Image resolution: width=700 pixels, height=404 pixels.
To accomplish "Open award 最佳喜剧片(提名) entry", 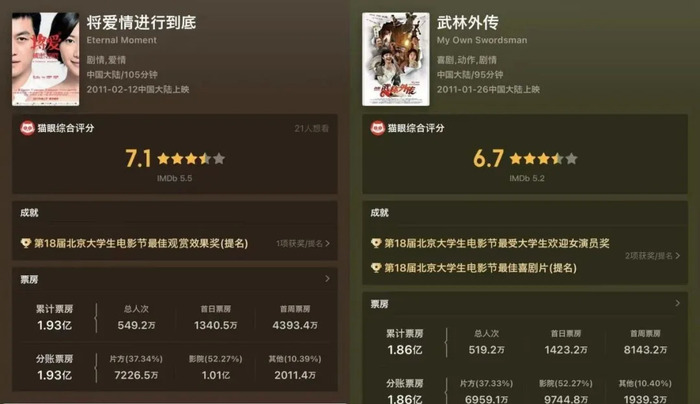I will 480,268.
